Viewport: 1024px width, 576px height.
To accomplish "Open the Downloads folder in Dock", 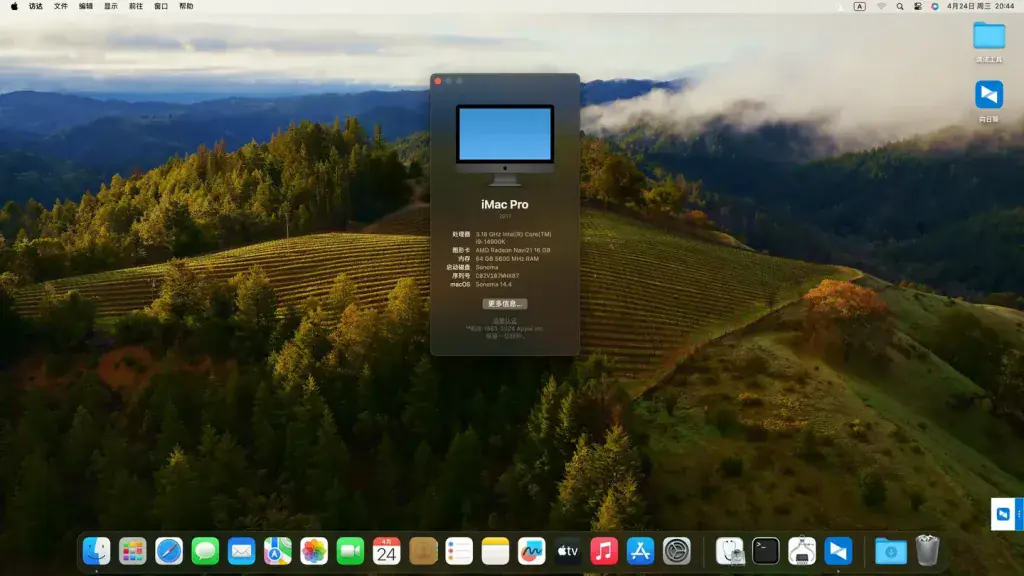I will (891, 551).
